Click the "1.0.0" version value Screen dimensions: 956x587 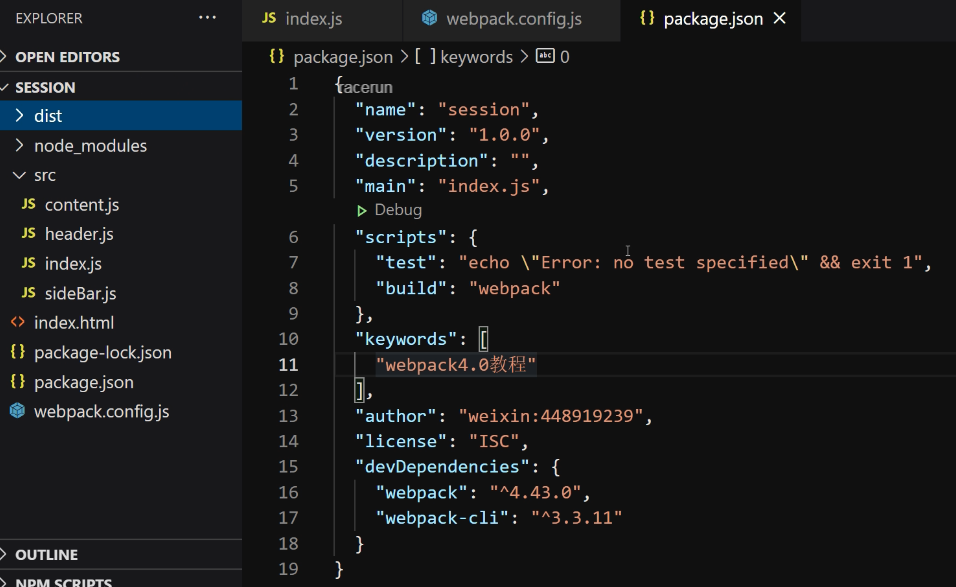tap(504, 135)
